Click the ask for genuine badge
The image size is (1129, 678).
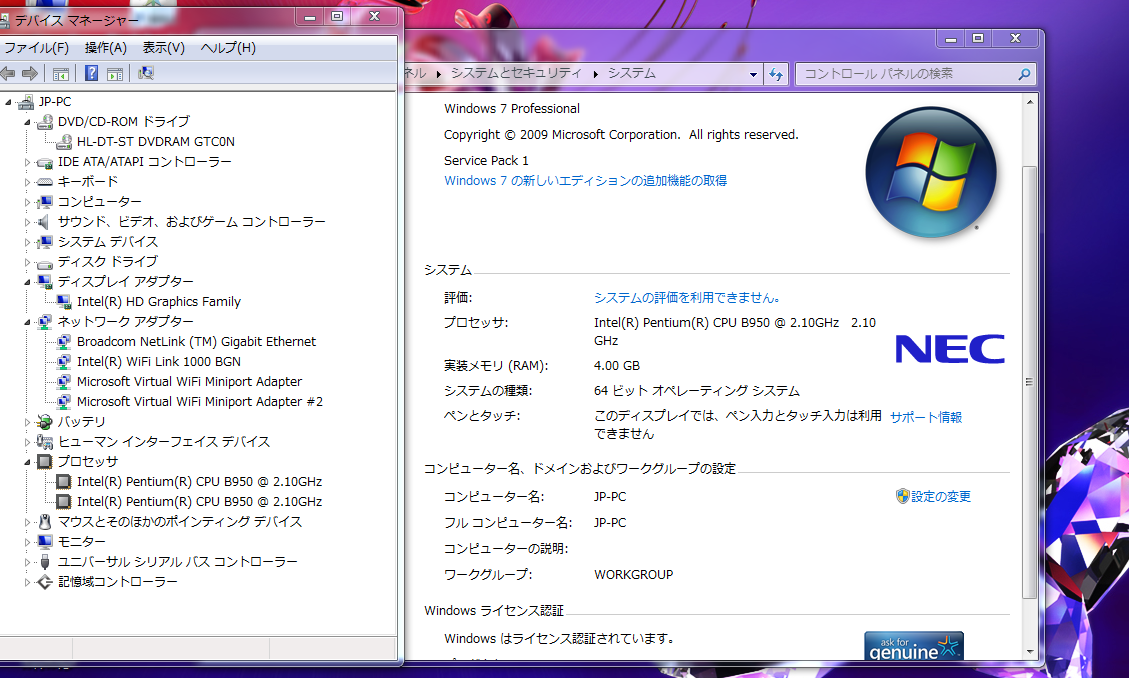click(x=914, y=646)
